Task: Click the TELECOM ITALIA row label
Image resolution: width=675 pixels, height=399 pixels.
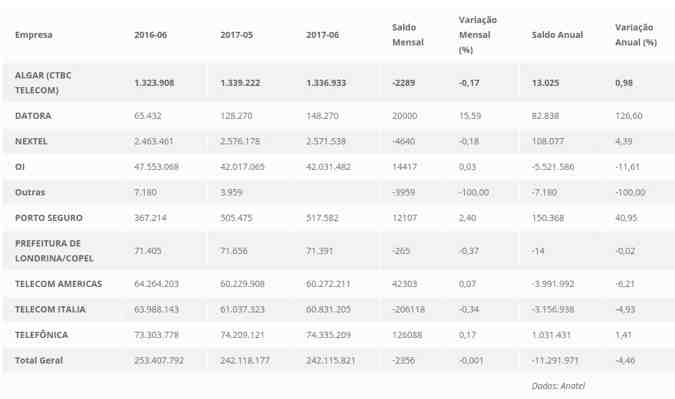Action: (50, 309)
